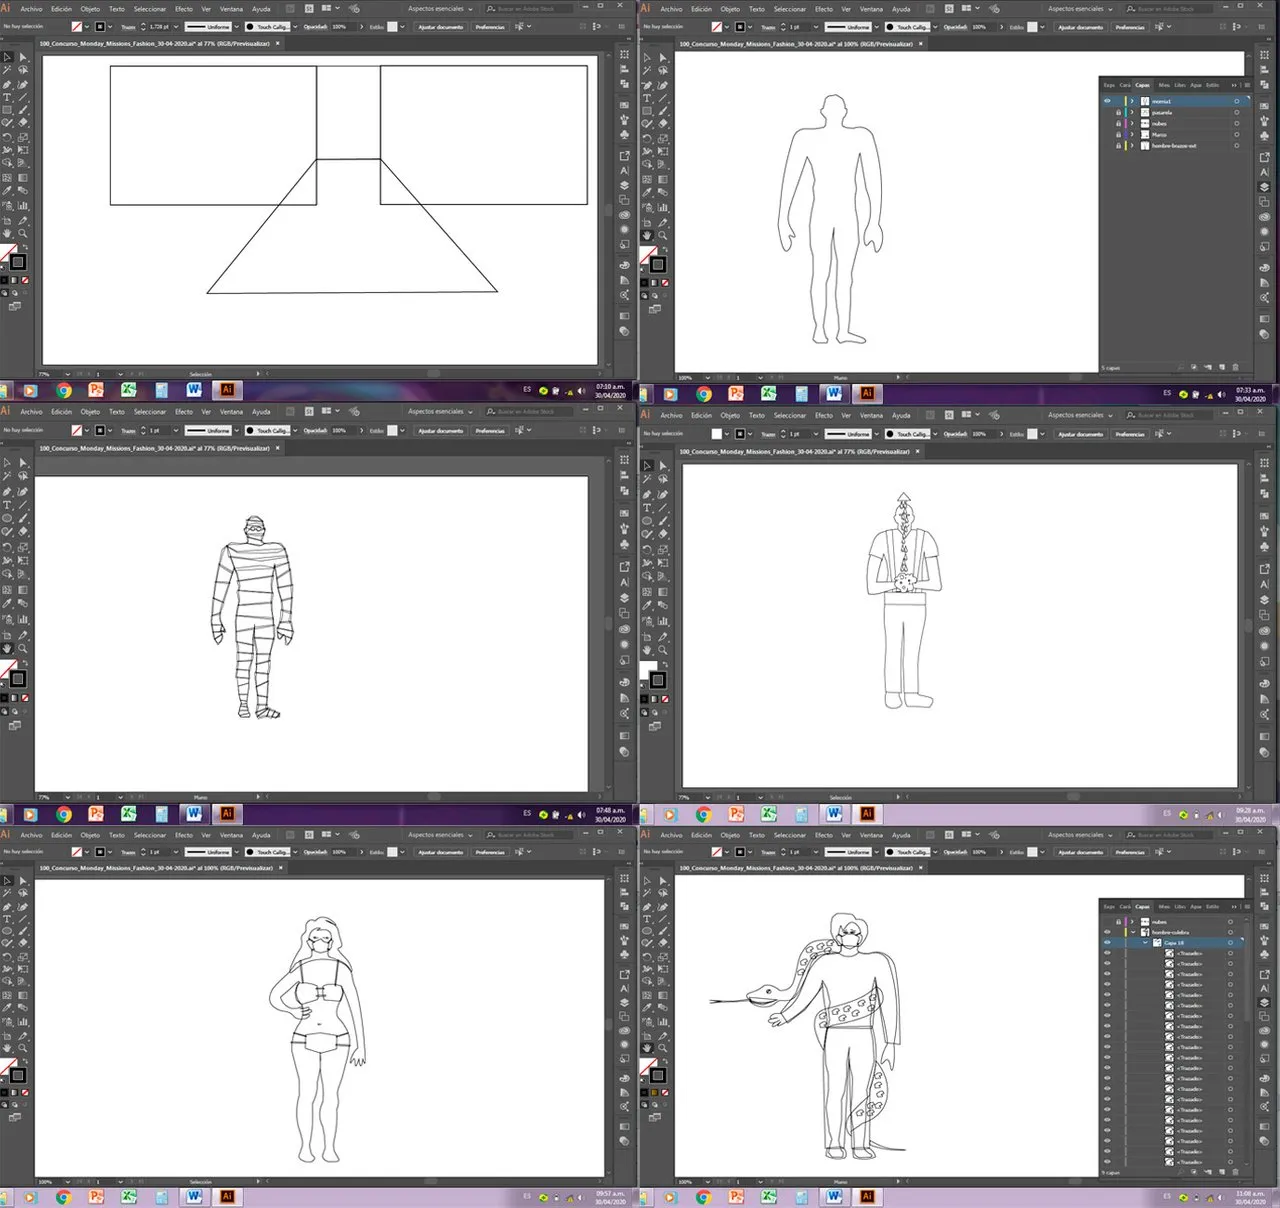Open Seleccionar menu in the back-view man window

[789, 415]
